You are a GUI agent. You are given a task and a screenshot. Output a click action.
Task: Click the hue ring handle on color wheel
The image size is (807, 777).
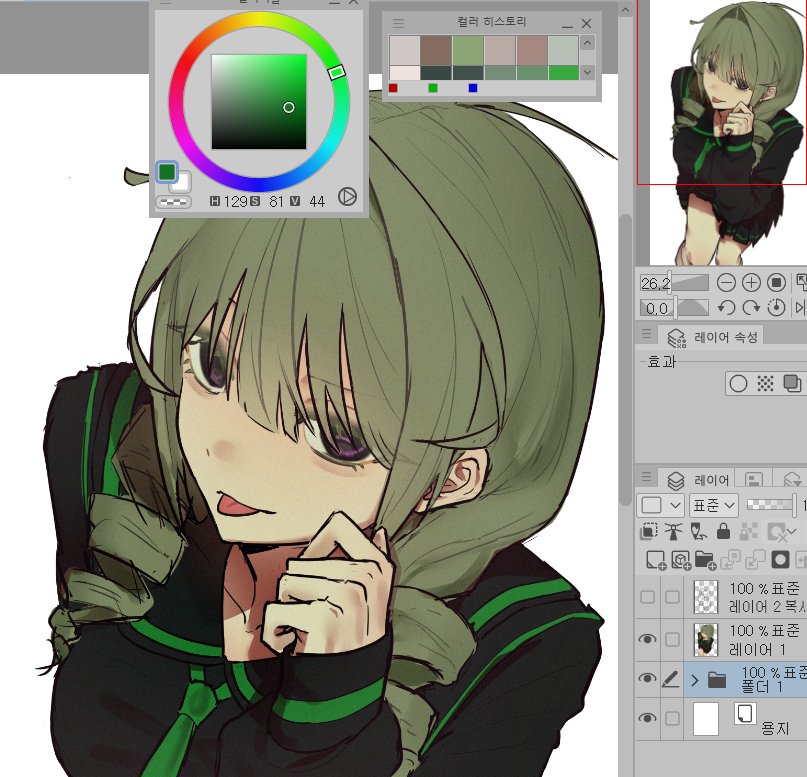337,72
